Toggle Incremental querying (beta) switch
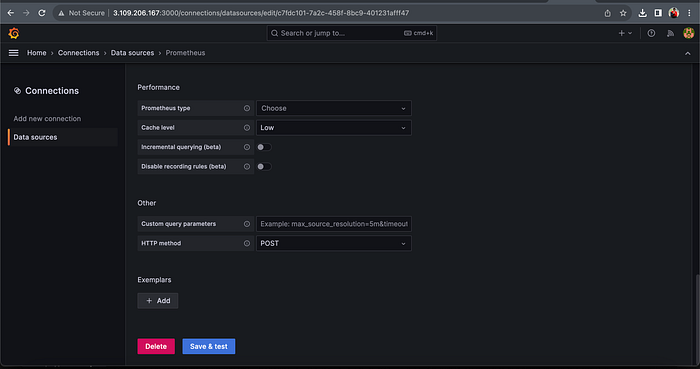This screenshot has height=369, width=700. pos(264,147)
